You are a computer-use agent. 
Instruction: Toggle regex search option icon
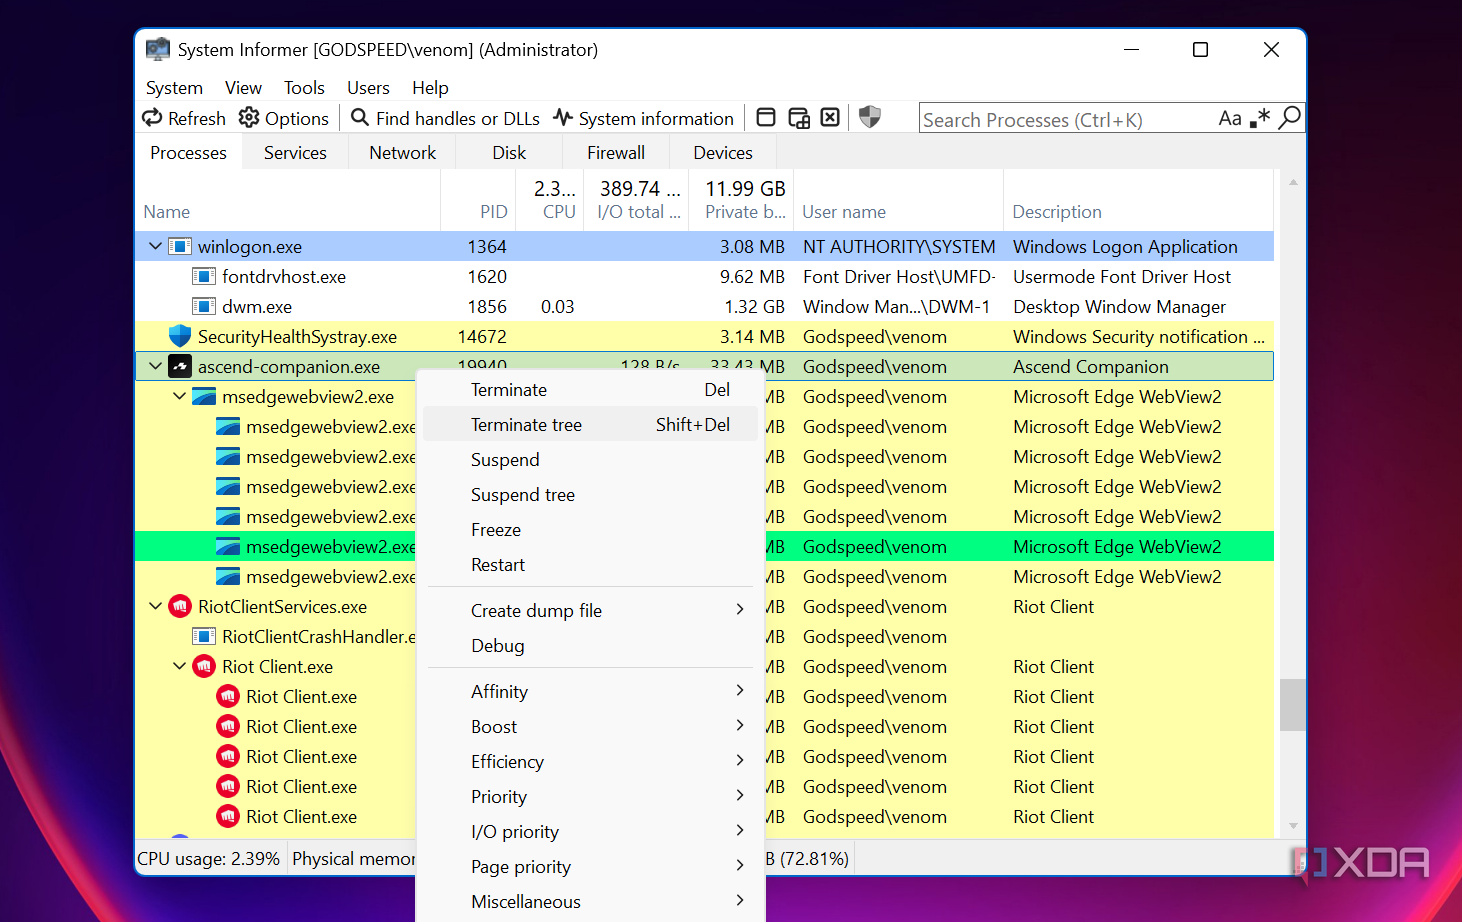point(1260,118)
